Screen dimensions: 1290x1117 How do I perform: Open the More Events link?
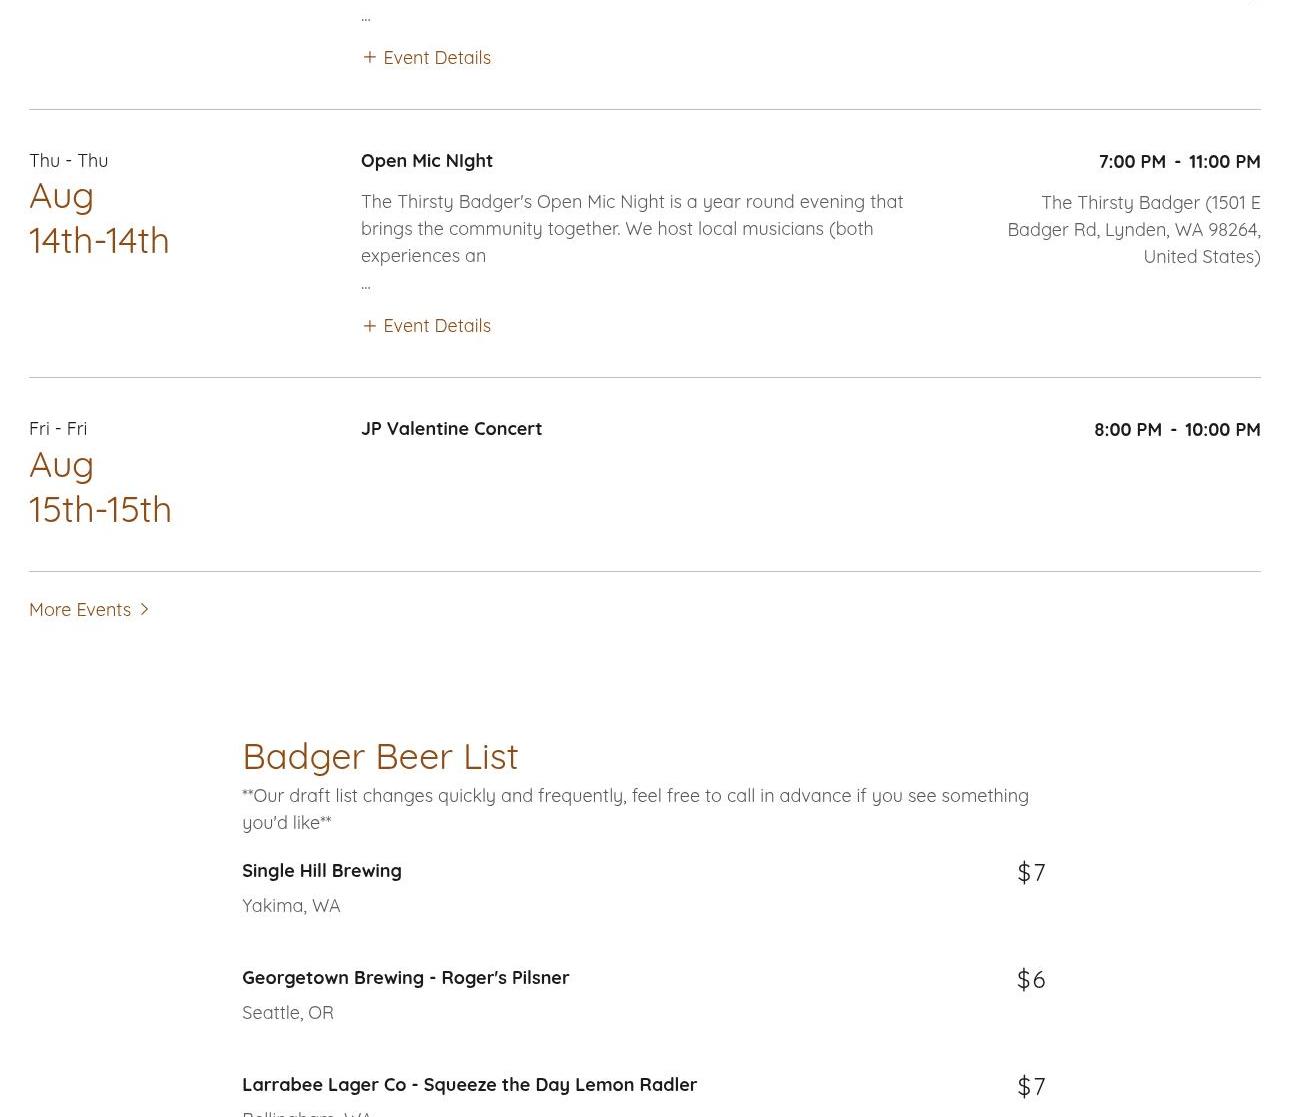pos(80,610)
